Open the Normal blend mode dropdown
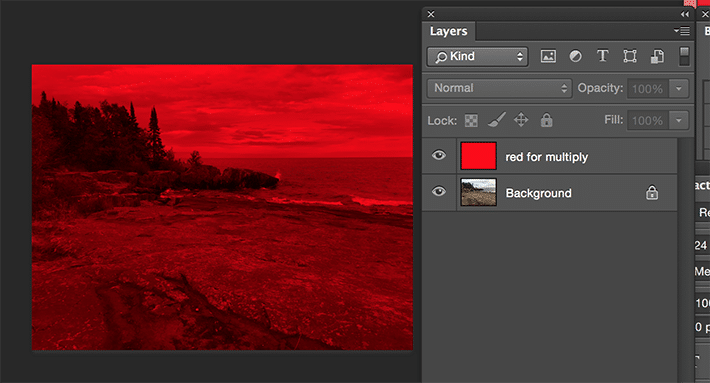The width and height of the screenshot is (710, 383). click(499, 88)
